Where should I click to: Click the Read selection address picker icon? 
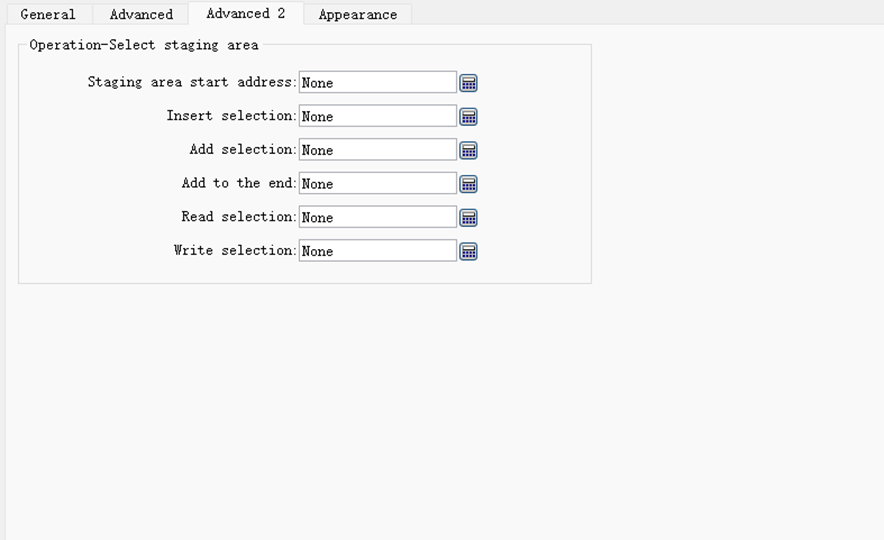pyautogui.click(x=468, y=218)
